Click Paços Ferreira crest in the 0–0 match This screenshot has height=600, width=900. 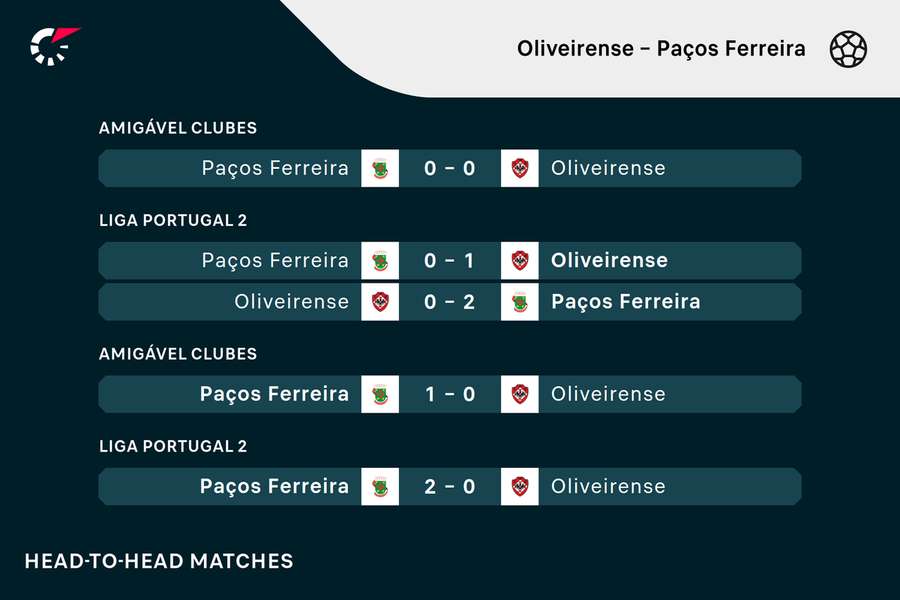(380, 168)
